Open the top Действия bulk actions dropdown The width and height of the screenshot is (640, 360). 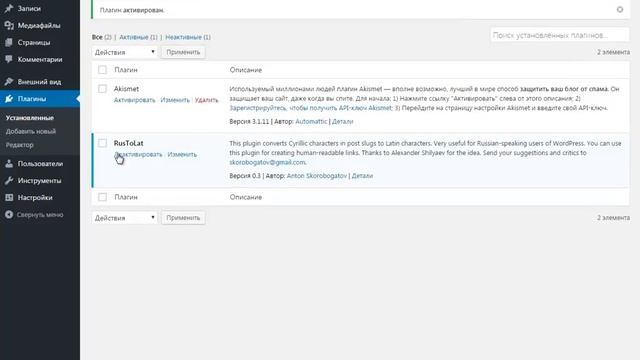tap(124, 52)
